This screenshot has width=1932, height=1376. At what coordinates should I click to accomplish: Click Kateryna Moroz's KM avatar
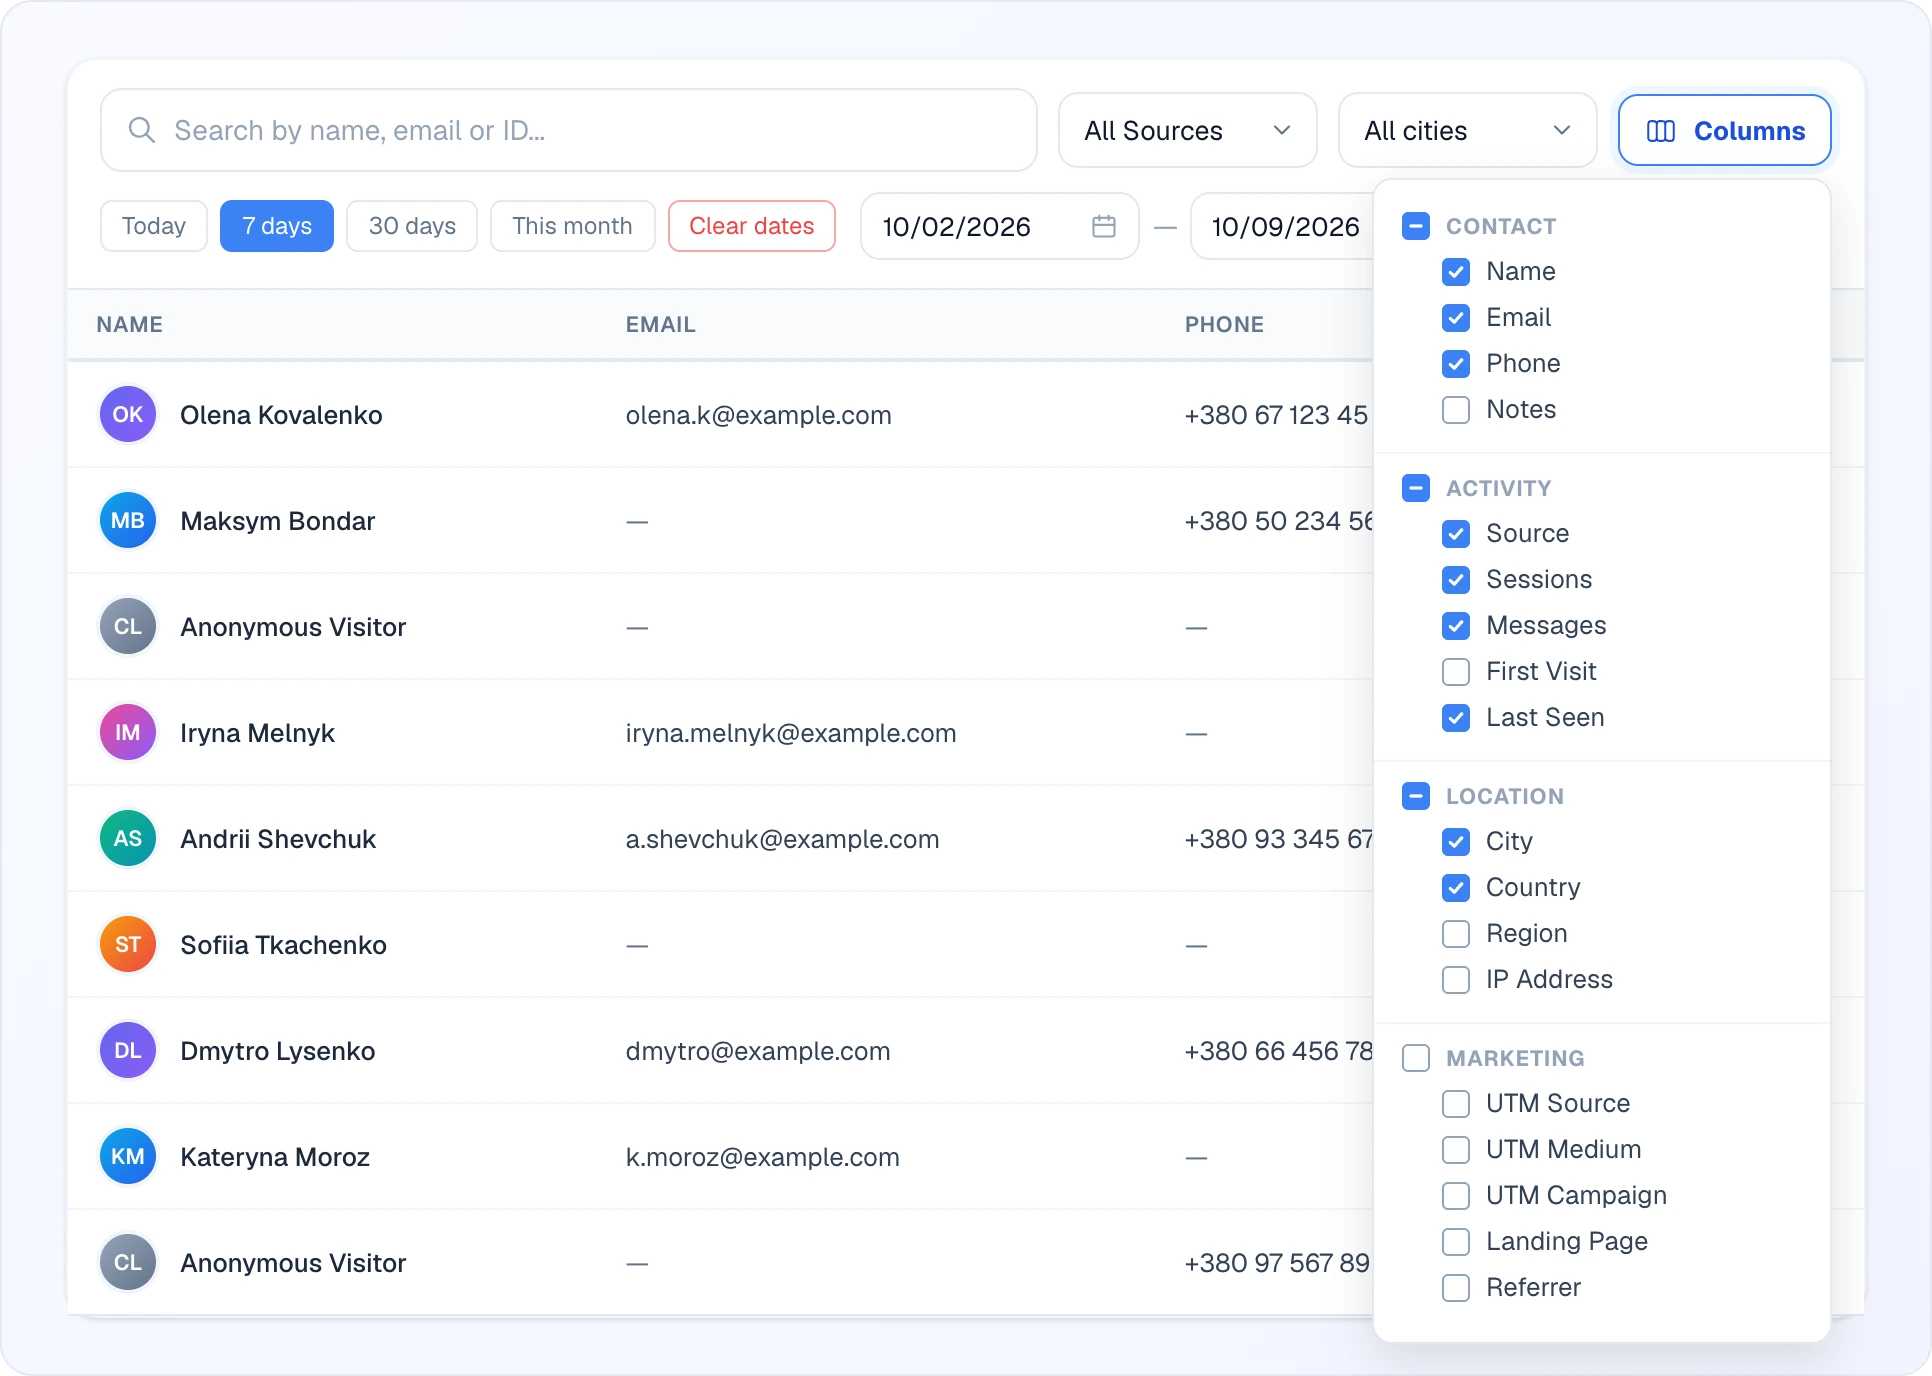[x=128, y=1156]
